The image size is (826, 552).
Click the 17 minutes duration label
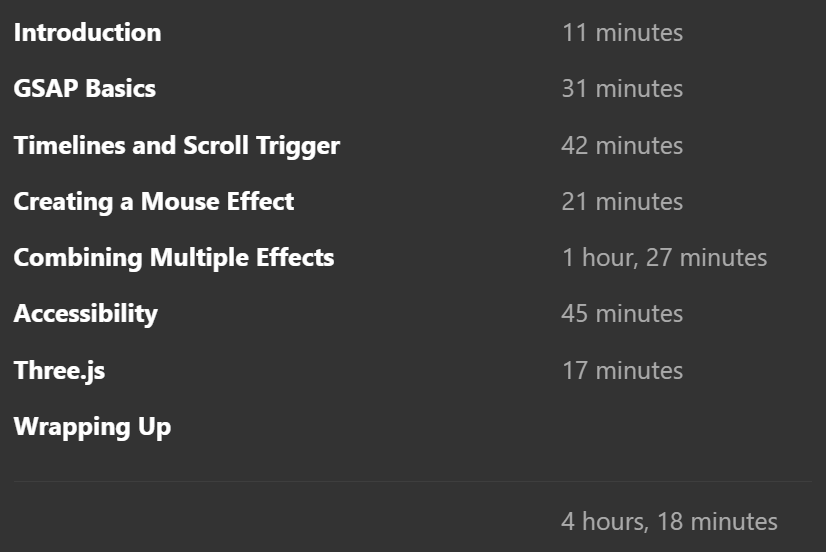click(623, 370)
